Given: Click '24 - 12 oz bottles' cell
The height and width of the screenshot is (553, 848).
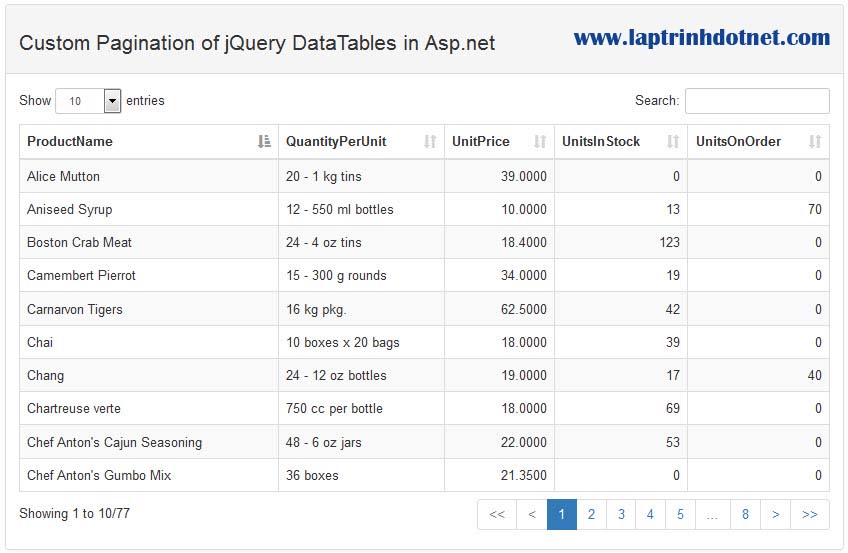Looking at the screenshot, I should [361, 375].
